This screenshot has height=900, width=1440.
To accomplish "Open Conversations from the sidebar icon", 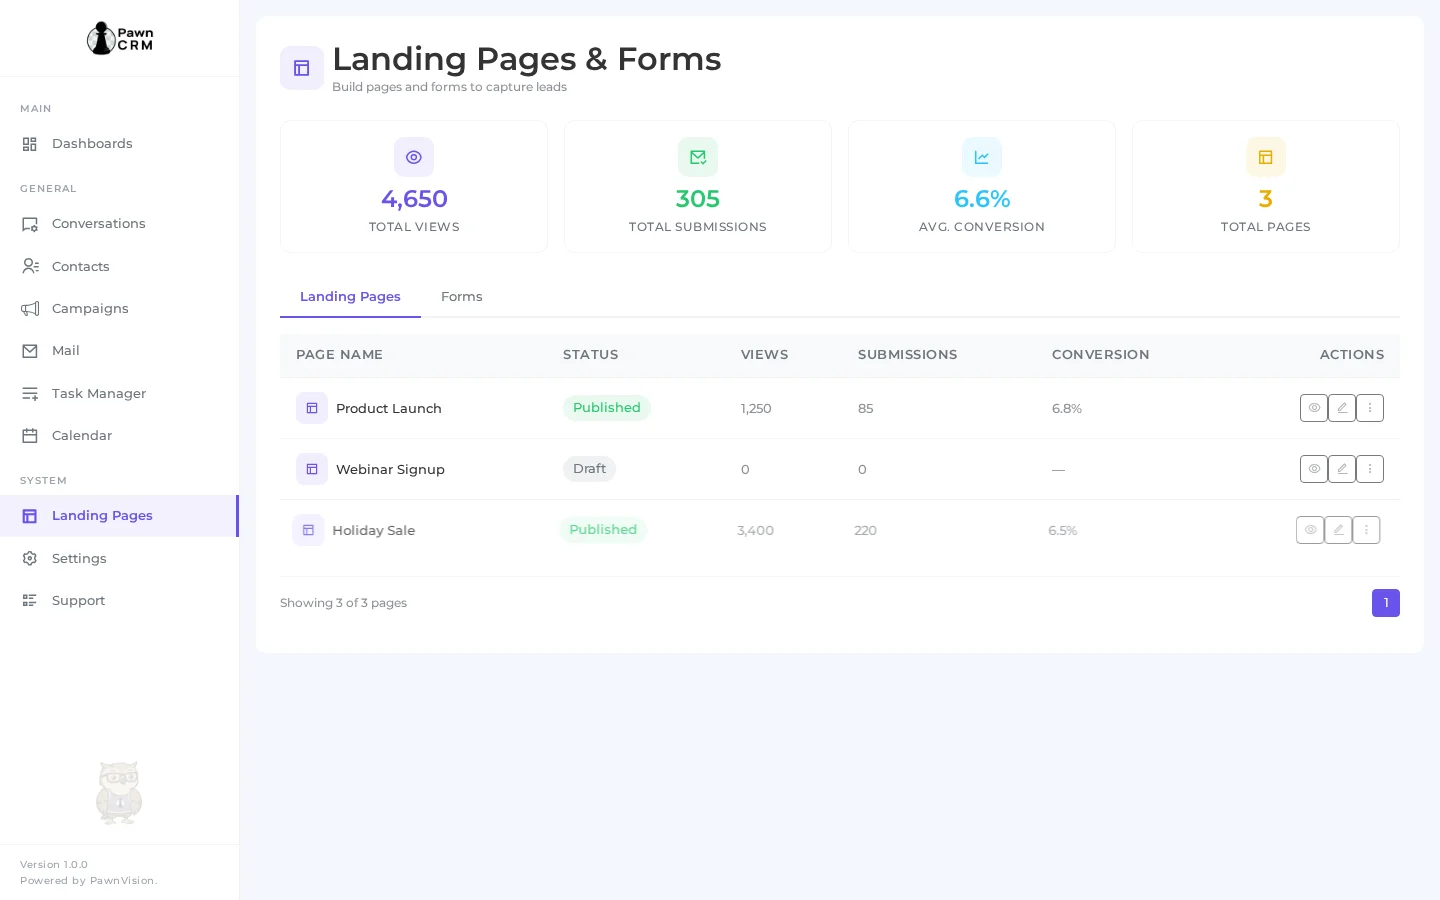I will point(30,224).
